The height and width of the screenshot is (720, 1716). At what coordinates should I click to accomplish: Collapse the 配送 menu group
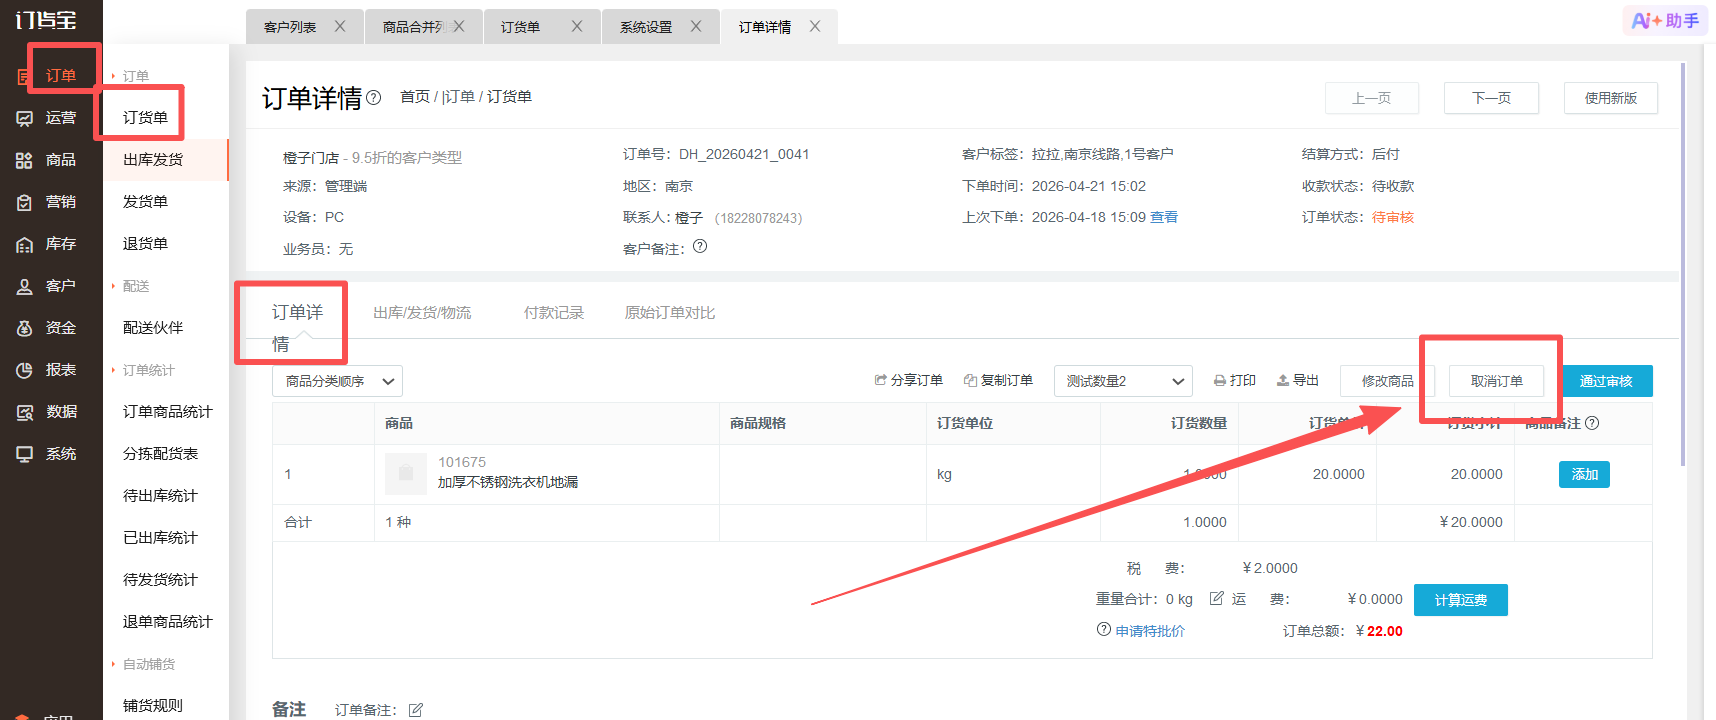130,286
